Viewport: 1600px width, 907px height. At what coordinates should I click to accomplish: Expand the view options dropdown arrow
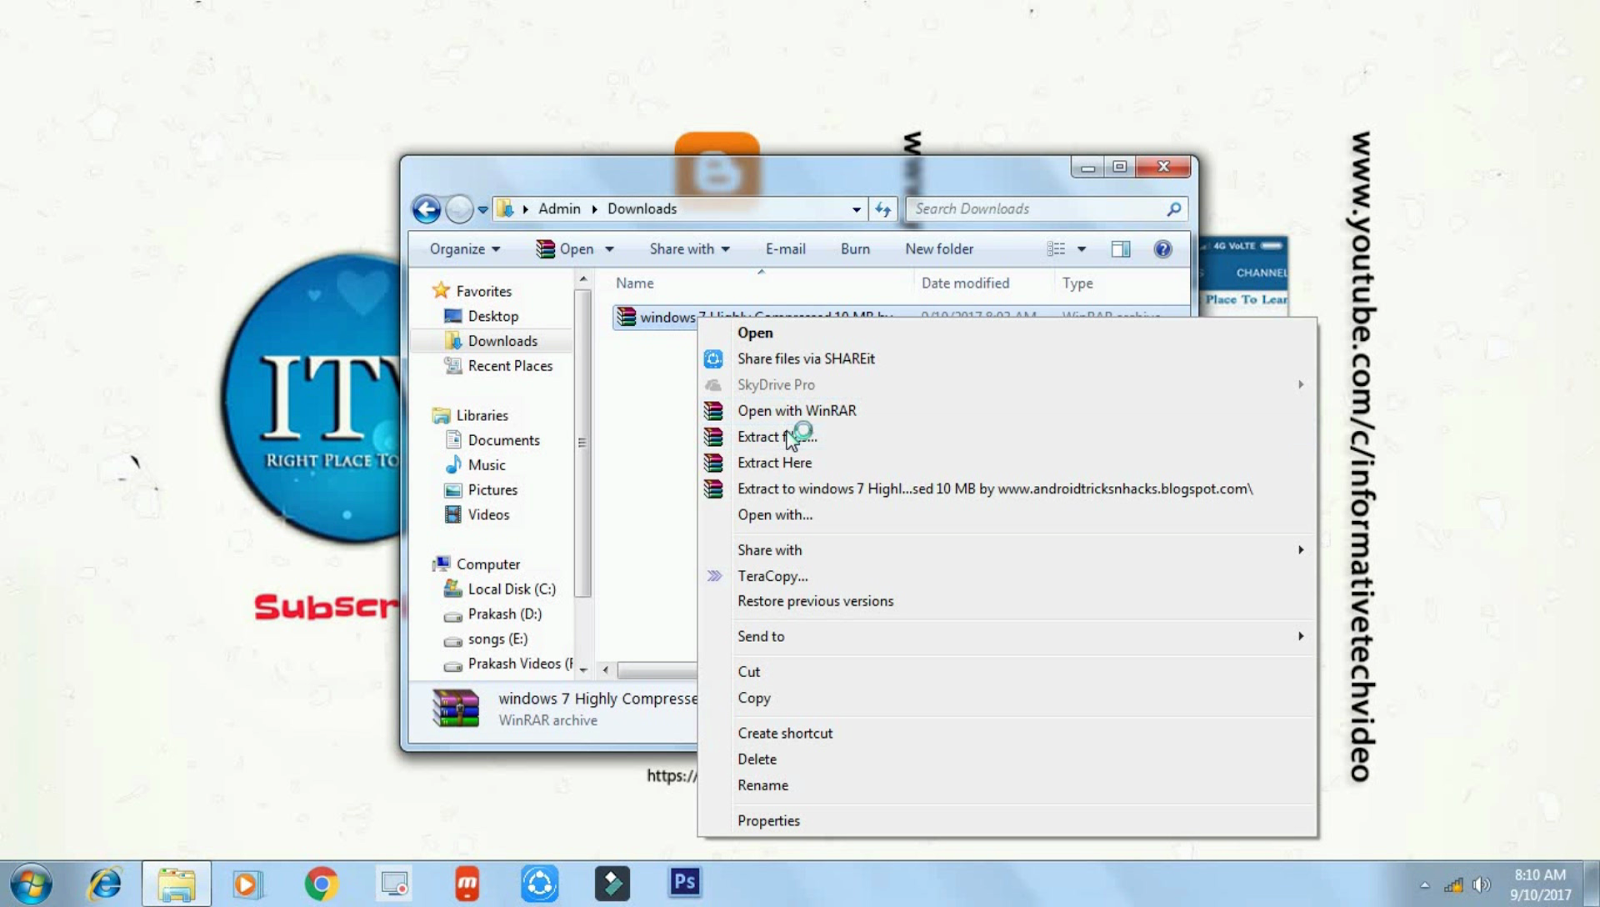tap(1081, 249)
